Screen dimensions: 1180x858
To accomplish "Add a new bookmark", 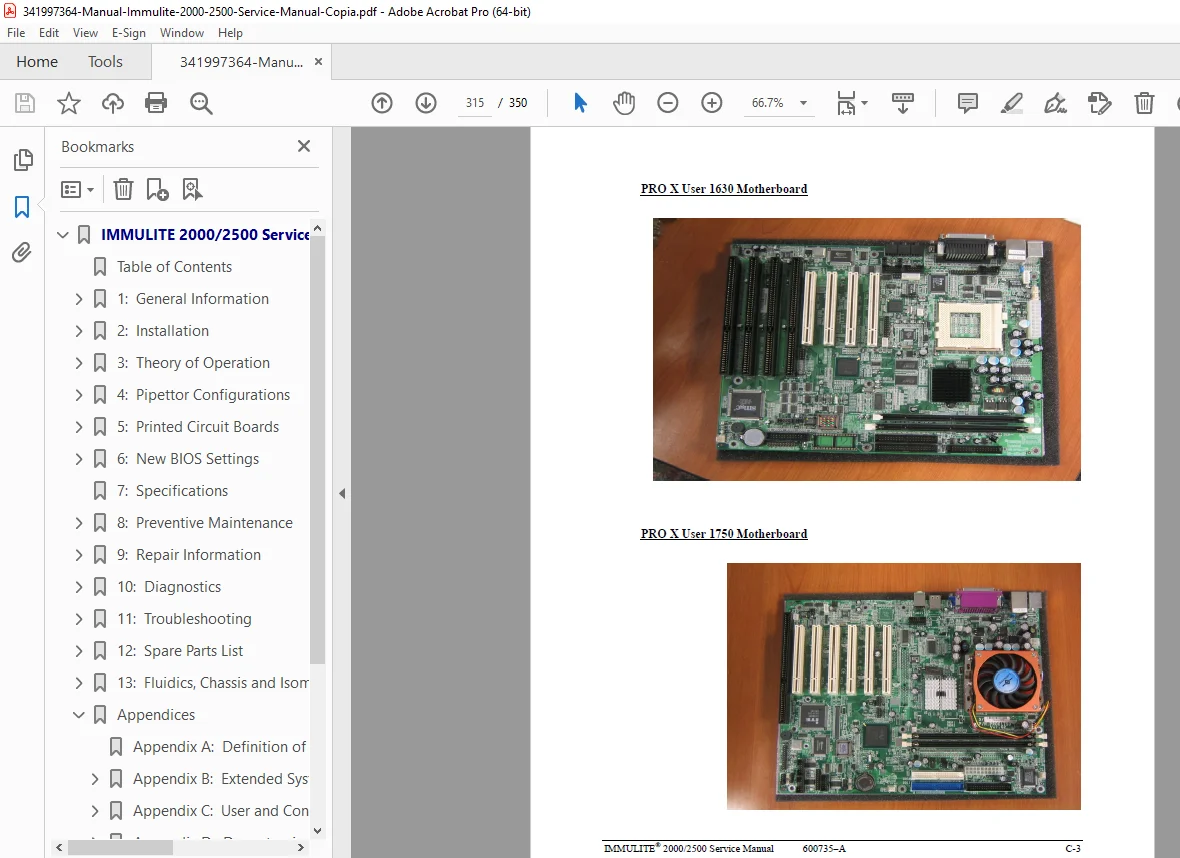I will [157, 190].
